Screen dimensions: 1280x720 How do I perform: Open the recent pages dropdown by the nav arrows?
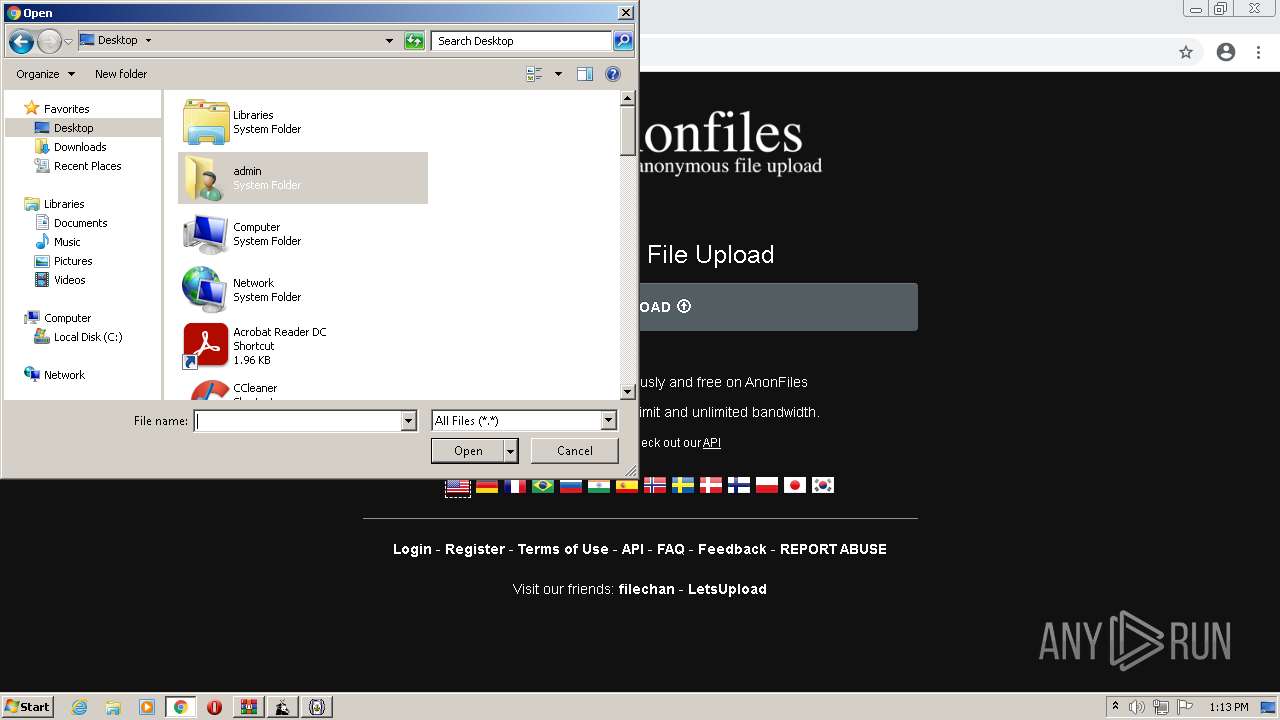pyautogui.click(x=68, y=42)
